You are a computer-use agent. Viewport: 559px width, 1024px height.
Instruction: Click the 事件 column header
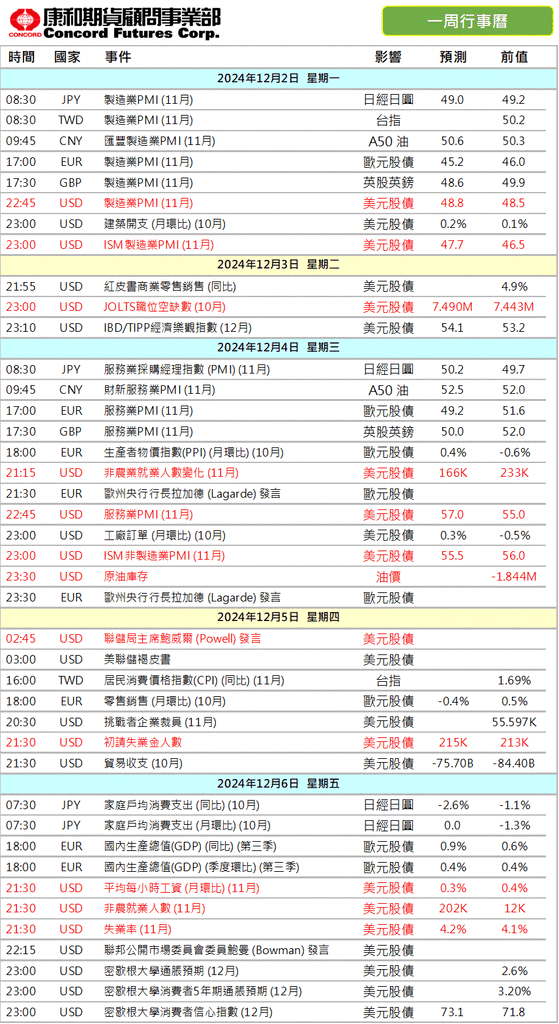(118, 57)
